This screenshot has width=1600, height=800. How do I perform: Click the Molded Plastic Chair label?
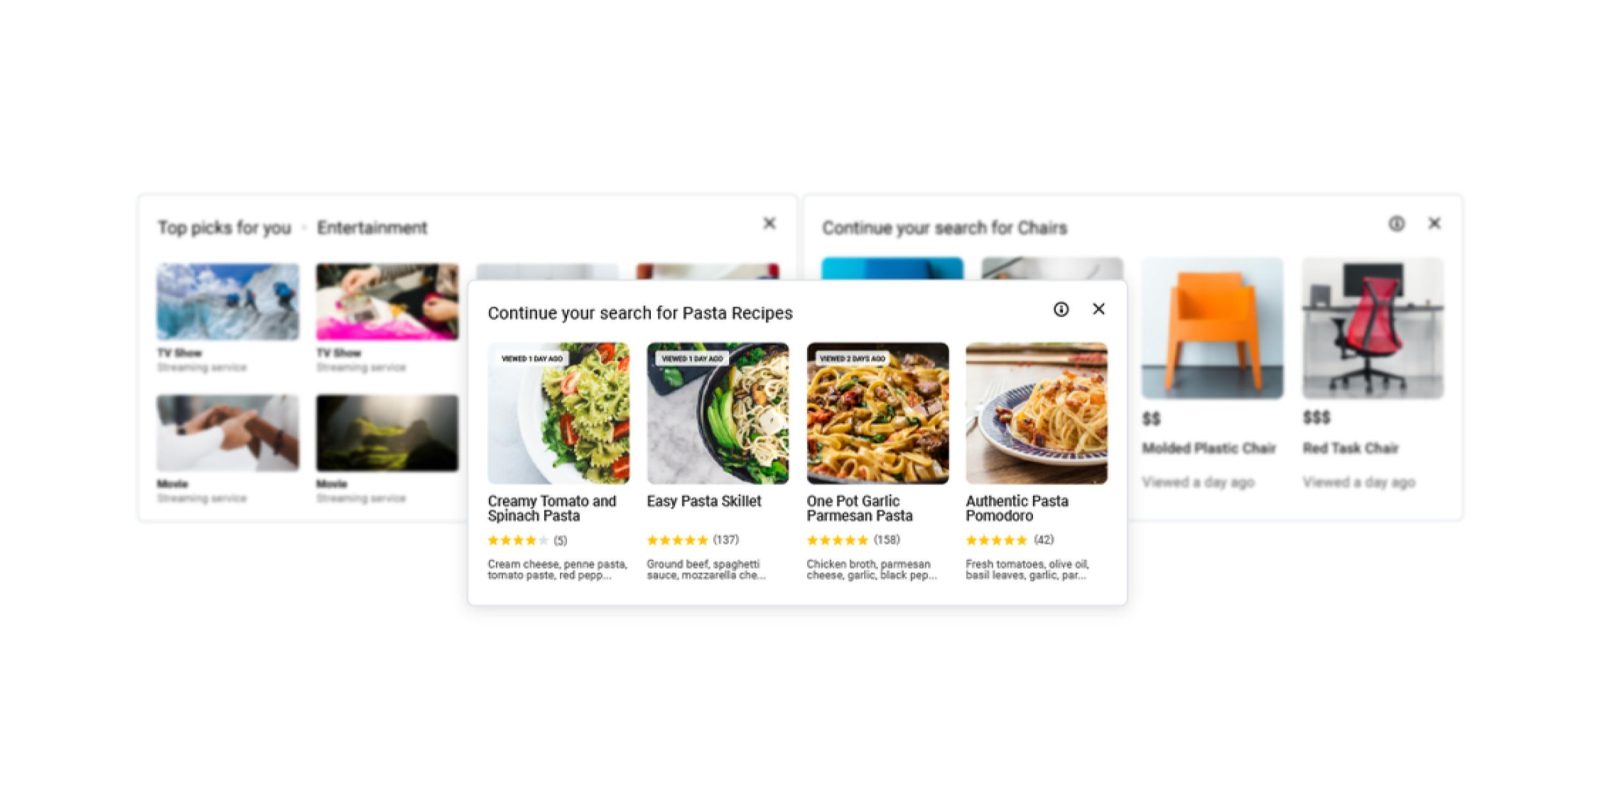coord(1209,448)
